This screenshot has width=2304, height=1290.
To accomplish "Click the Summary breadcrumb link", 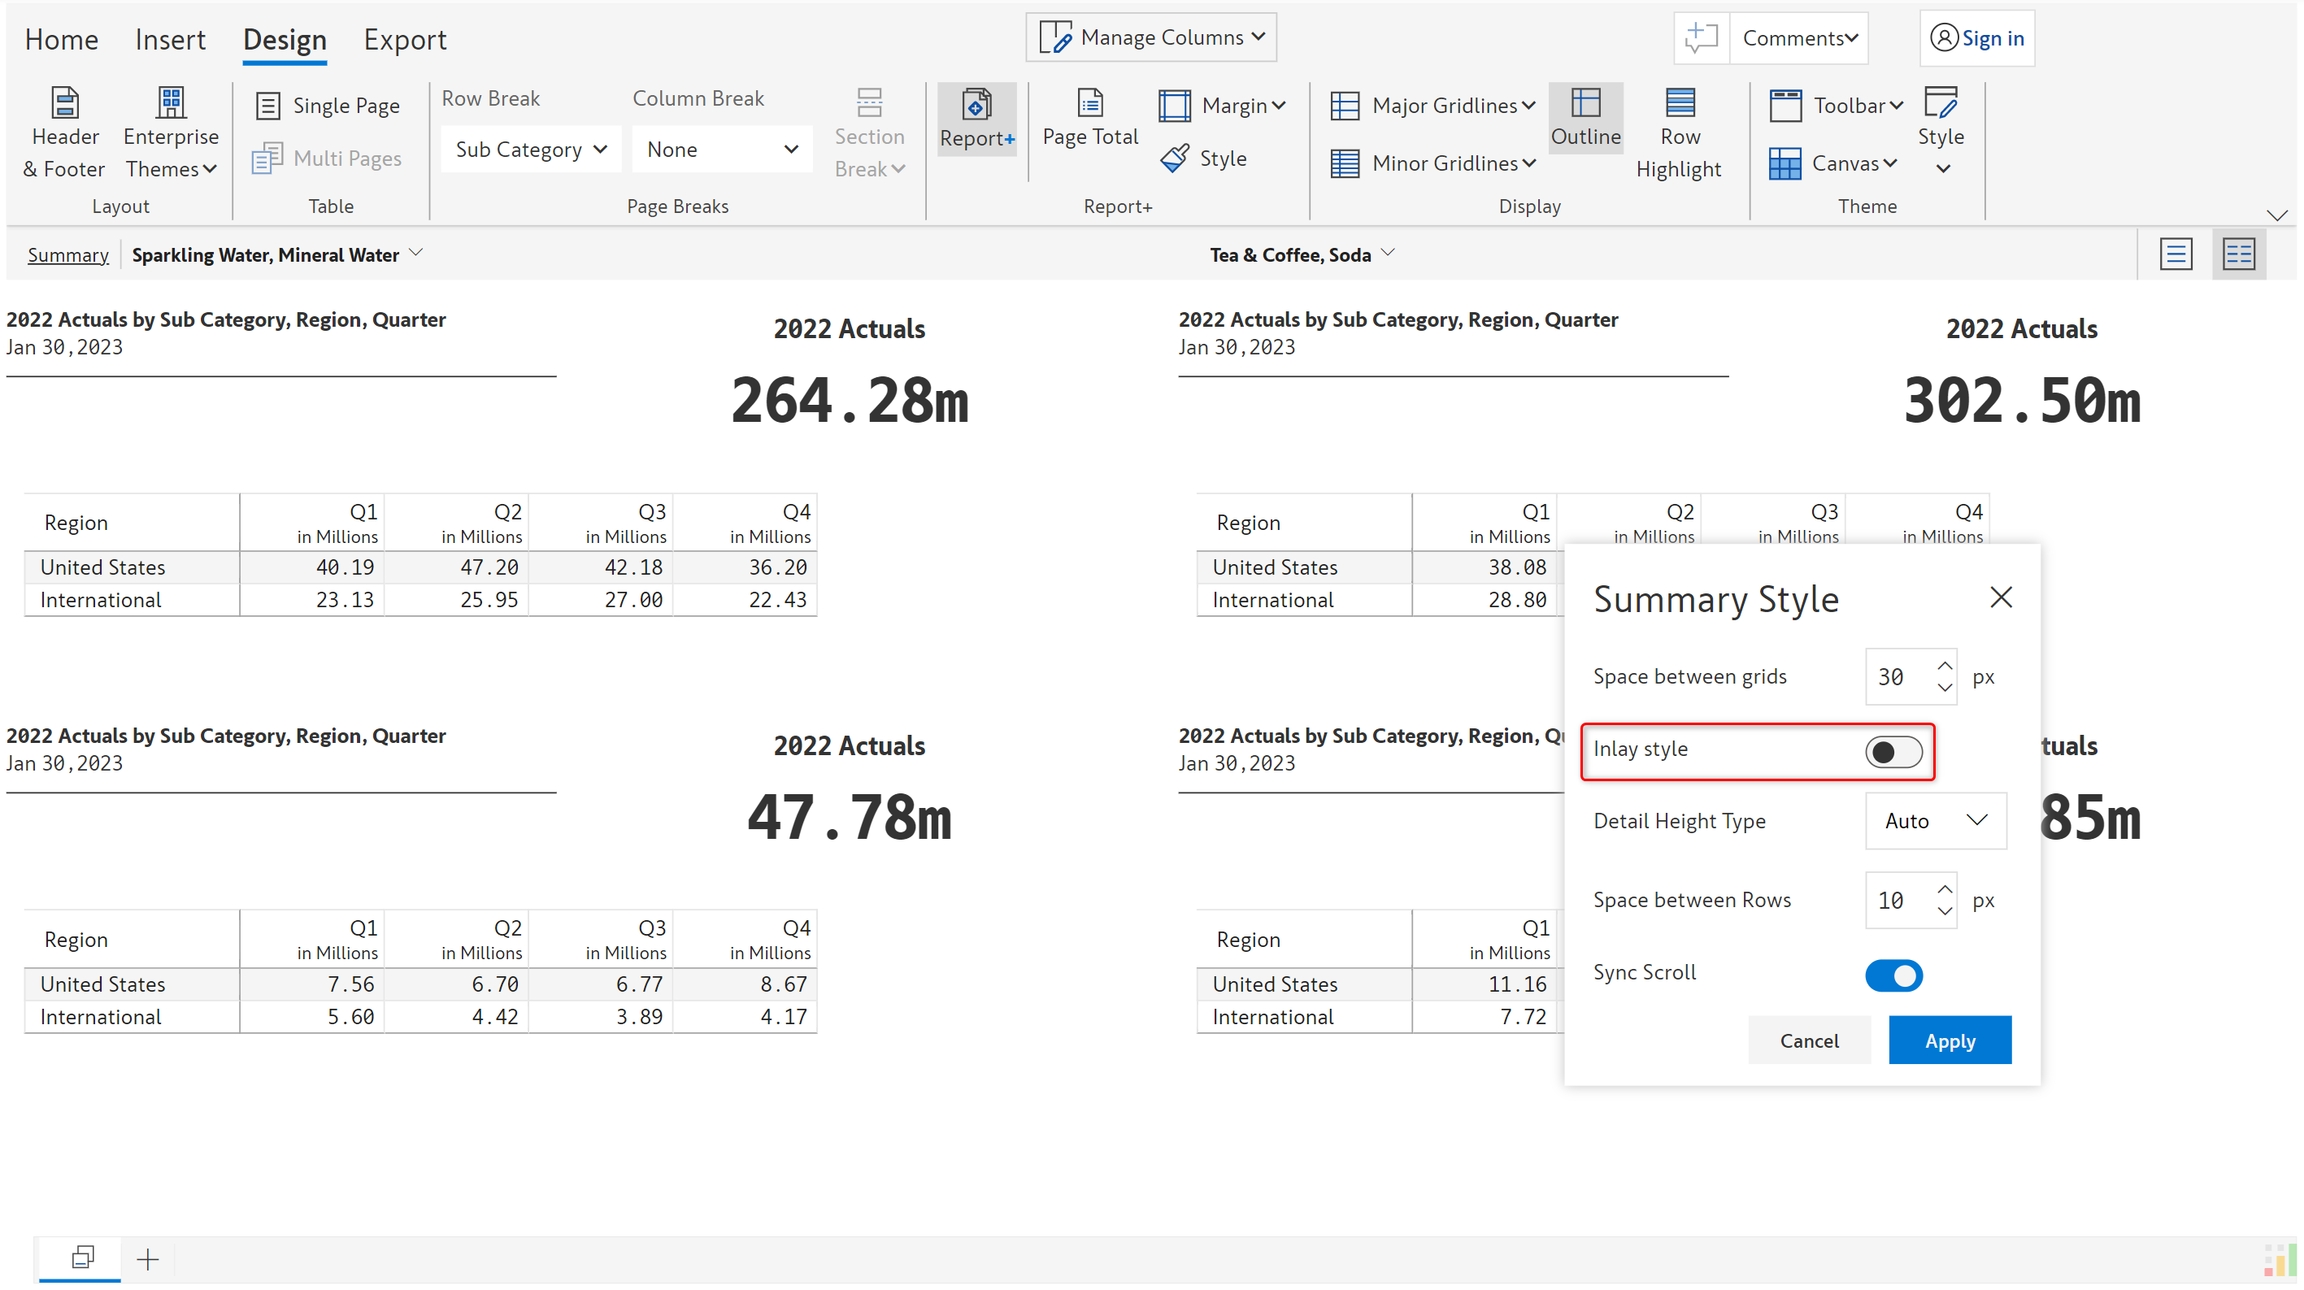I will point(68,255).
